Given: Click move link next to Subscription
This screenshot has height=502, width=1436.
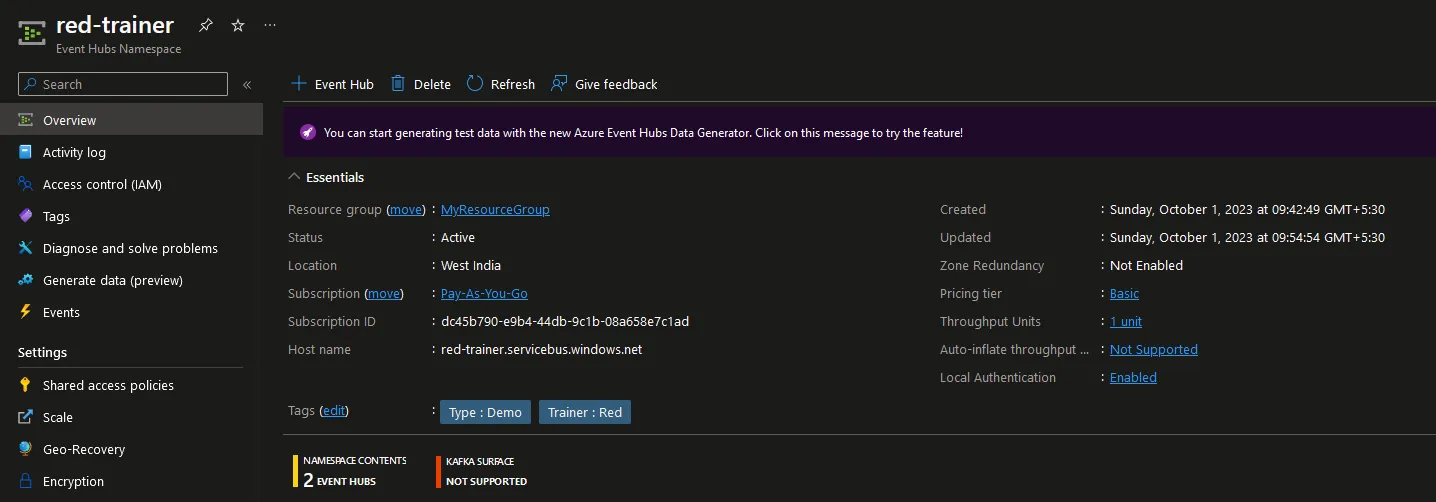Looking at the screenshot, I should tap(384, 293).
